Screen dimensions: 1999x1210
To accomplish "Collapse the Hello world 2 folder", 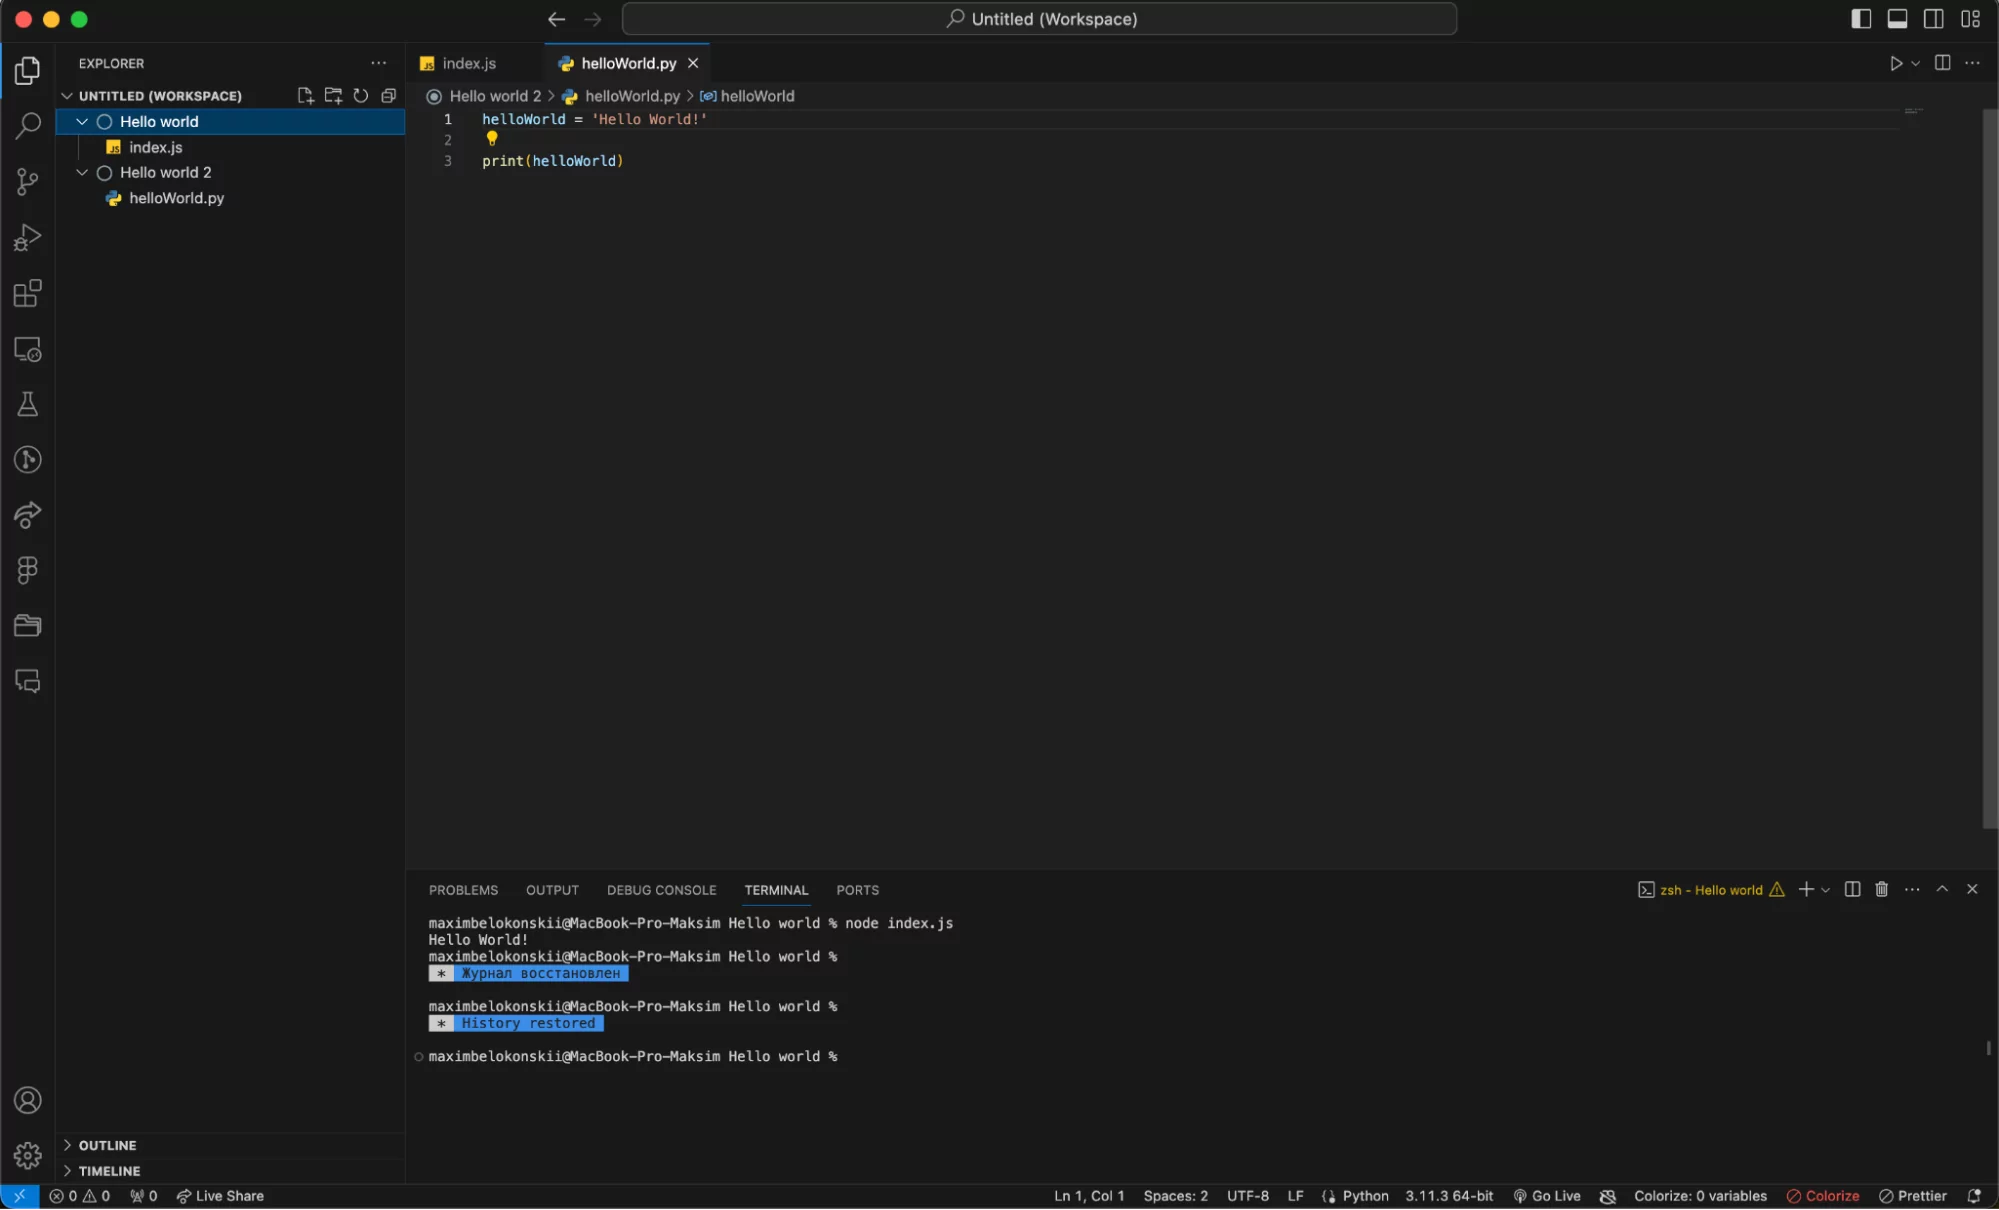I will [x=82, y=172].
